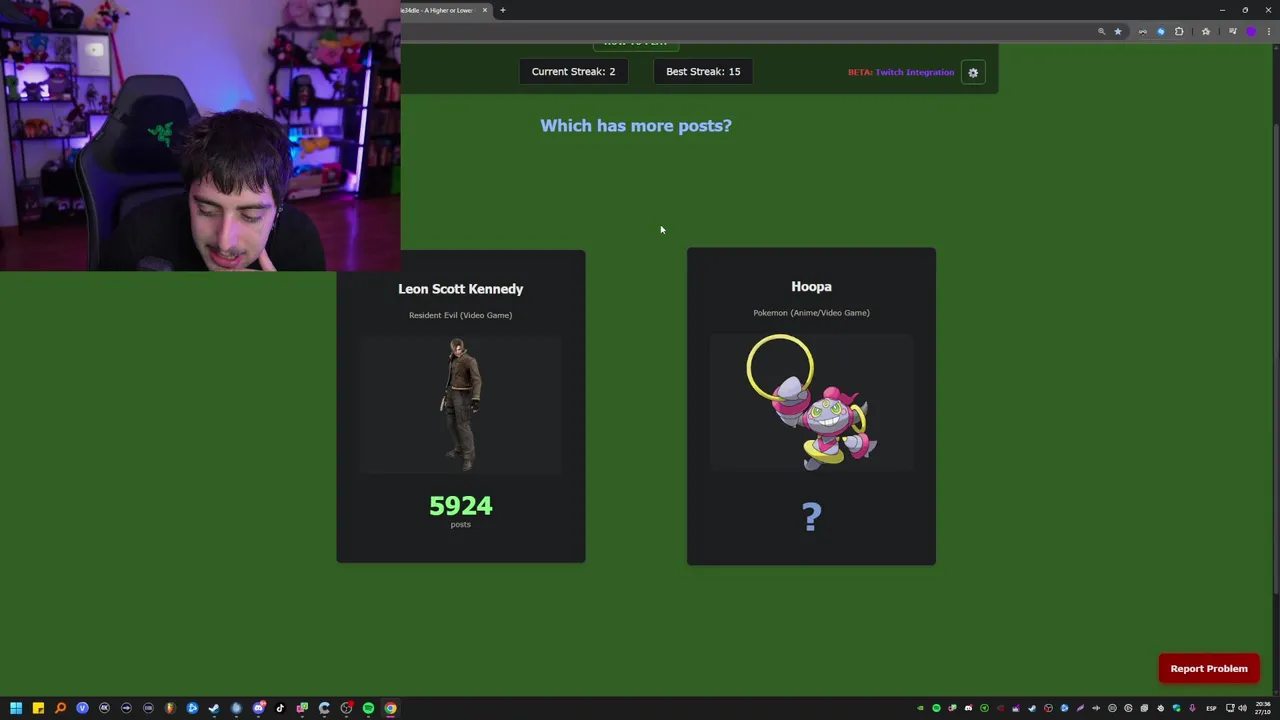Click the NVIDIA tray icon
The image size is (1280, 720).
coord(920,708)
